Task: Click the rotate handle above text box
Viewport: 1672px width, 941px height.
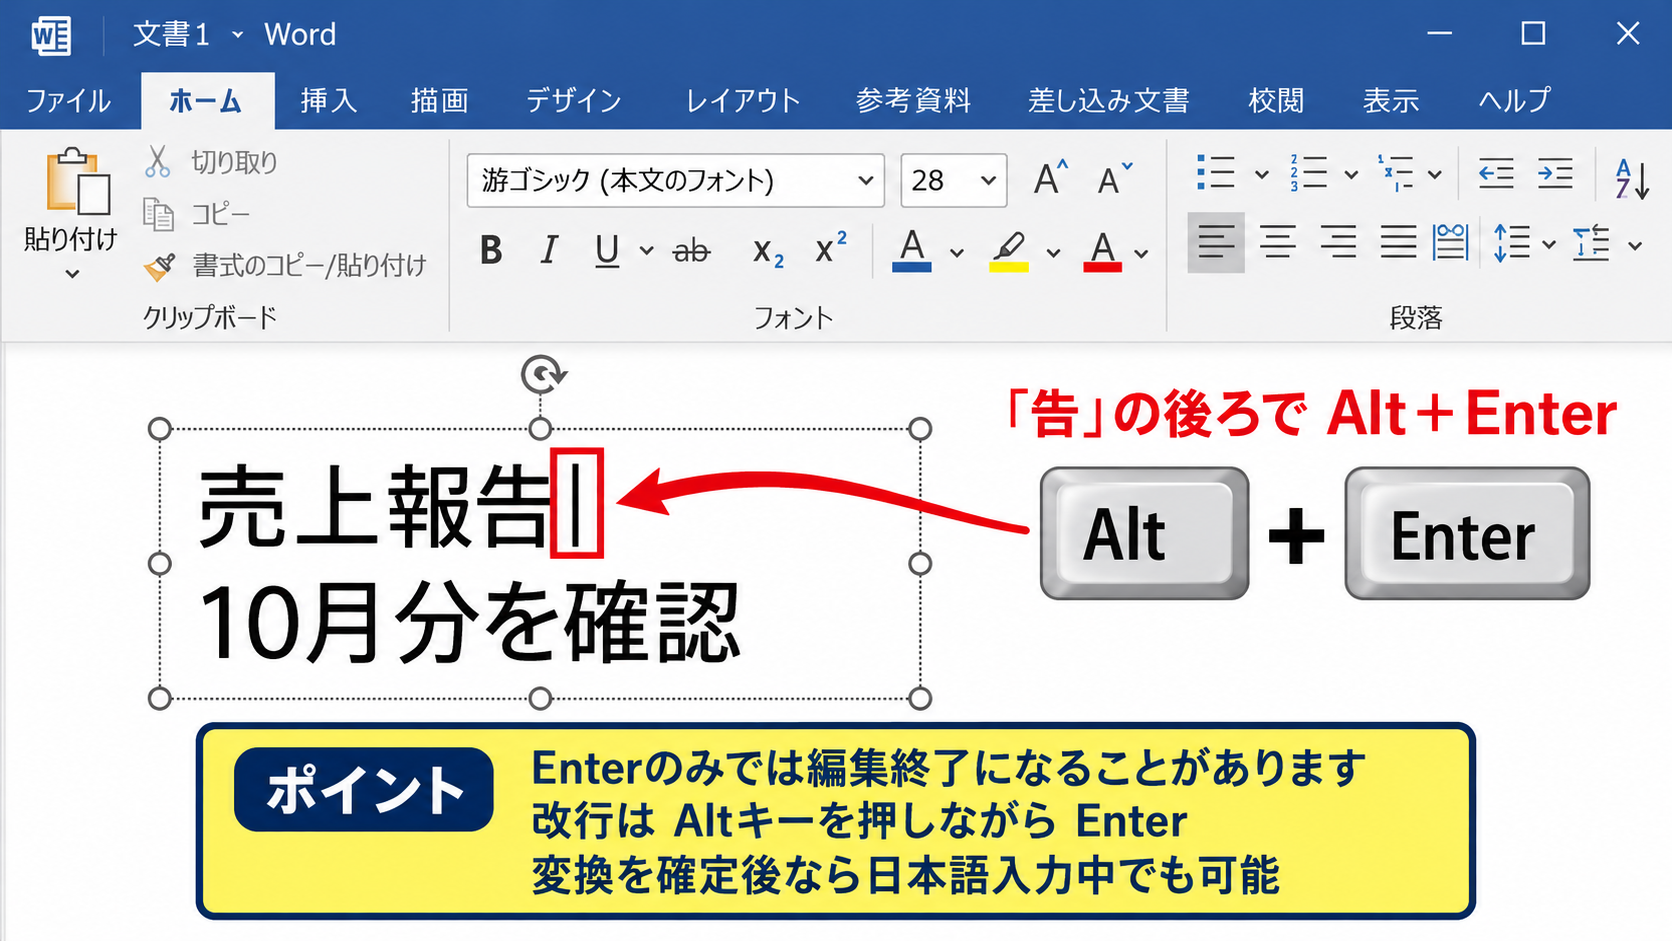Action: (543, 375)
